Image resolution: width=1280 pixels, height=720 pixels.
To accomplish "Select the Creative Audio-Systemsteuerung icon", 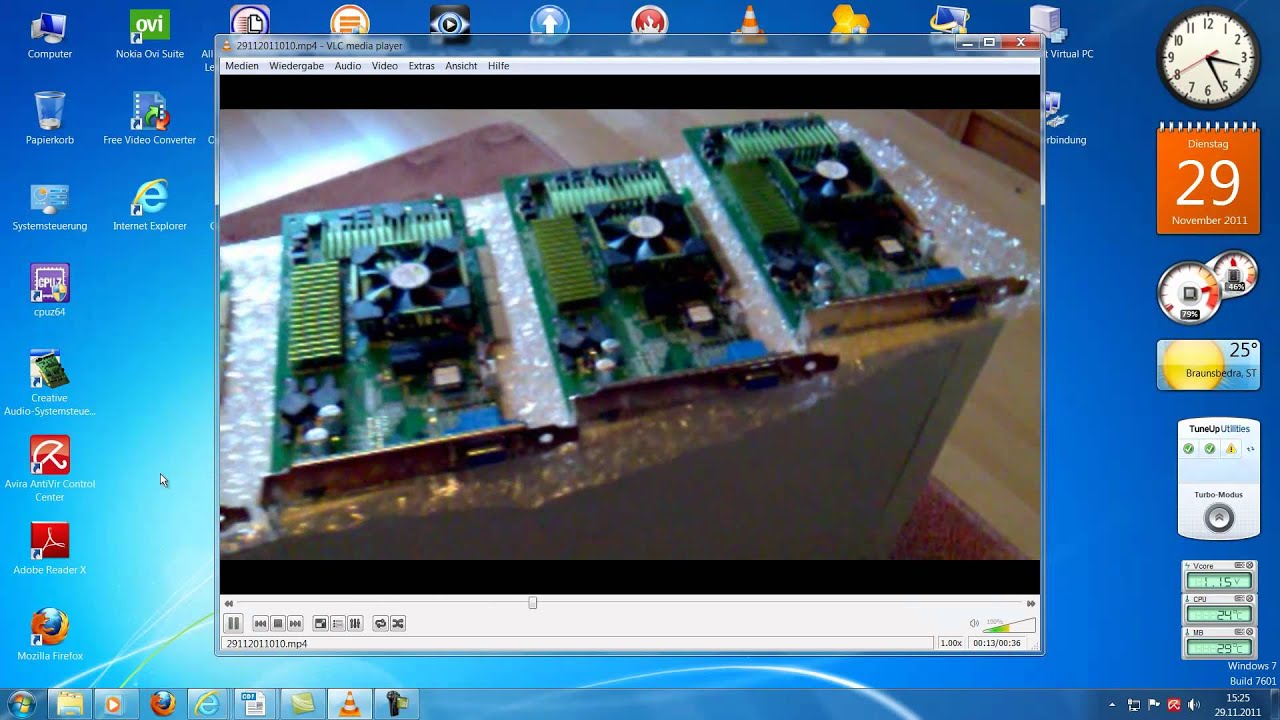I will click(50, 383).
